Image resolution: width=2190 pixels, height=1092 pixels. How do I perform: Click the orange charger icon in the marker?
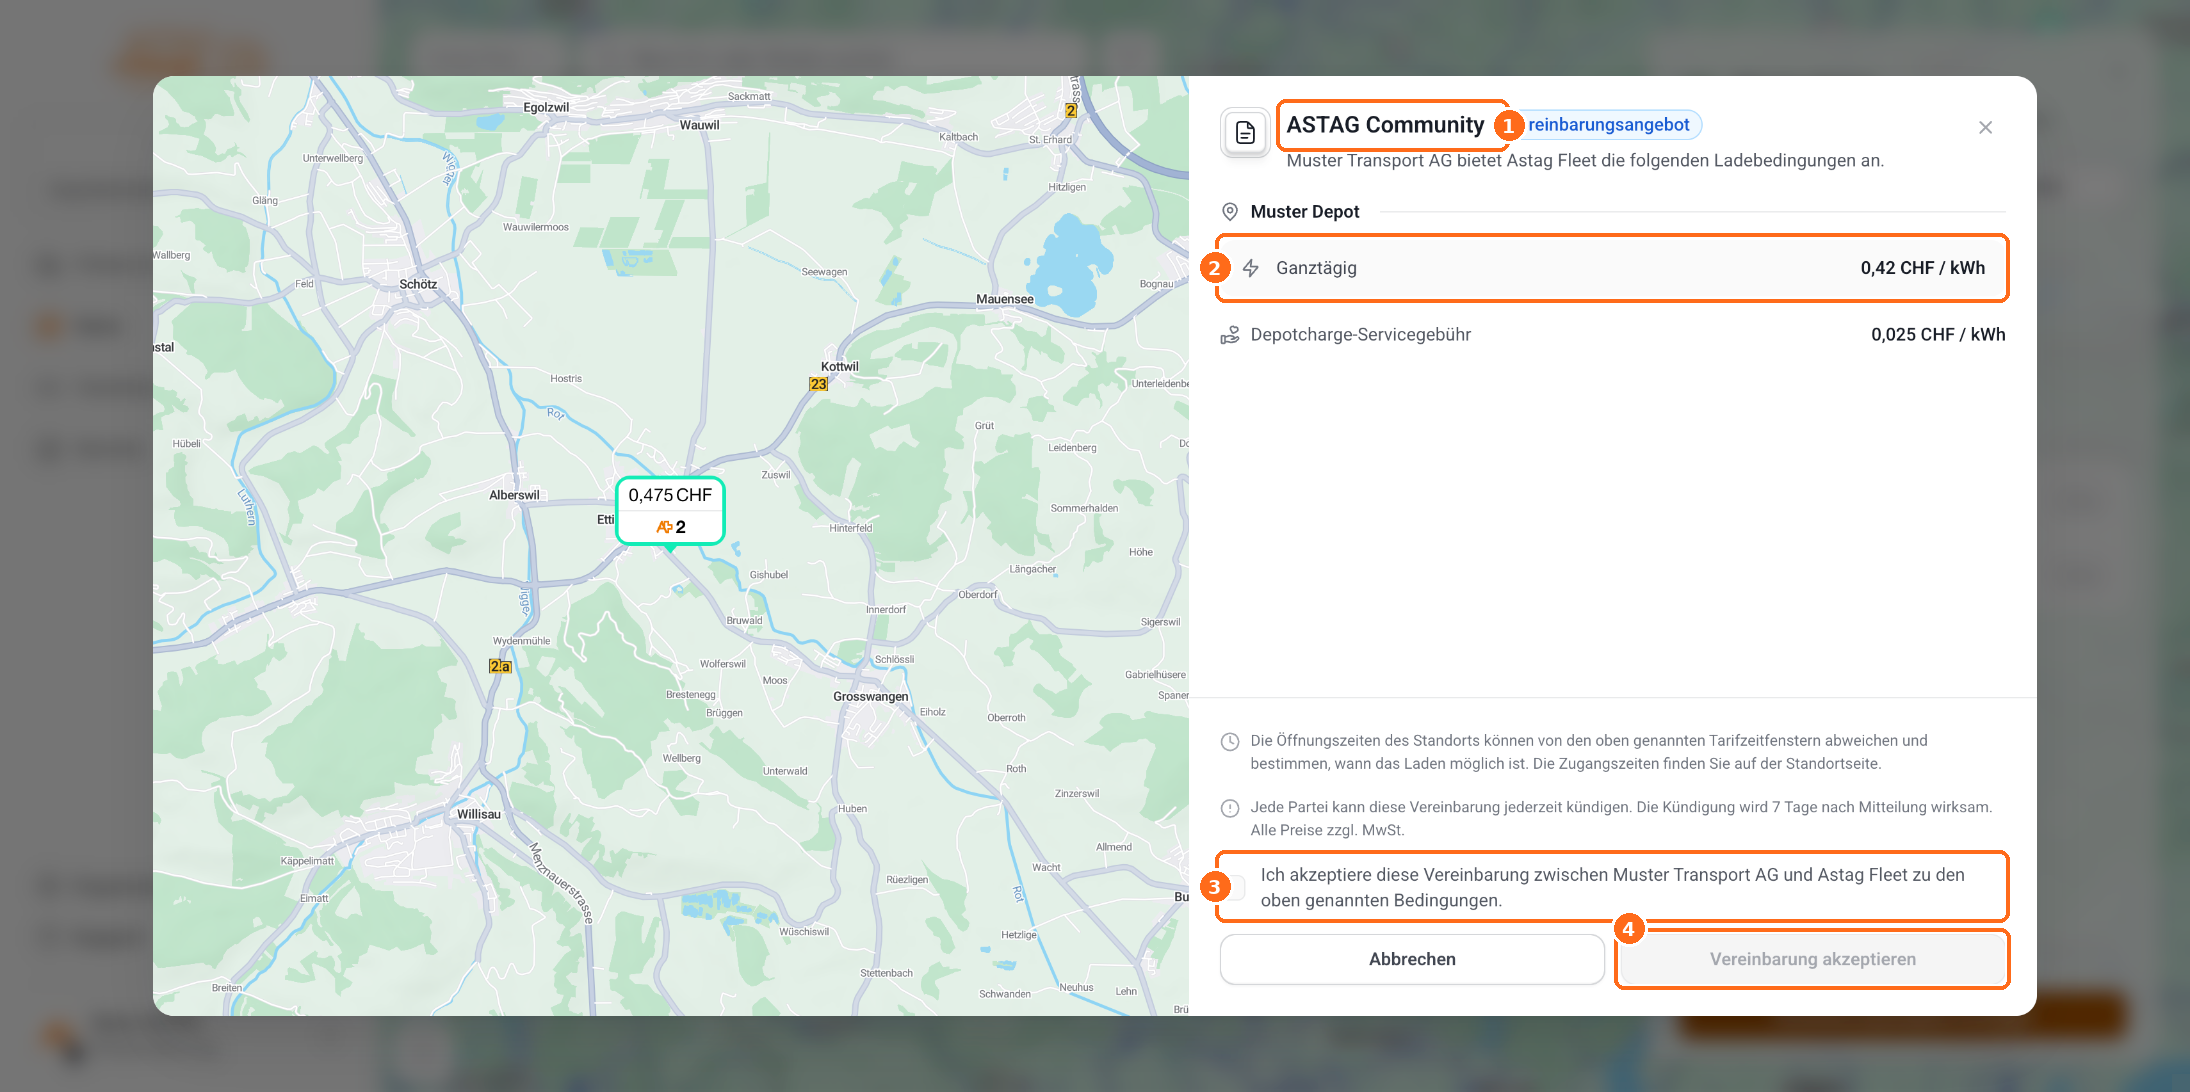pos(664,527)
